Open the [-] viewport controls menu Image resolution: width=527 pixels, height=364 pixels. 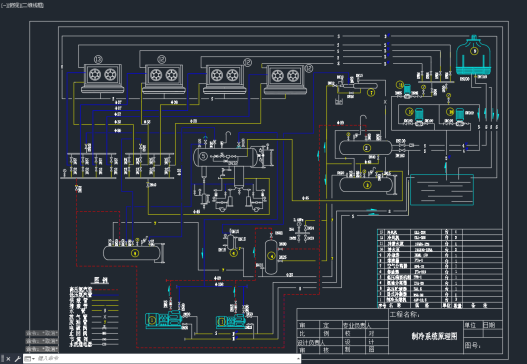point(3,5)
